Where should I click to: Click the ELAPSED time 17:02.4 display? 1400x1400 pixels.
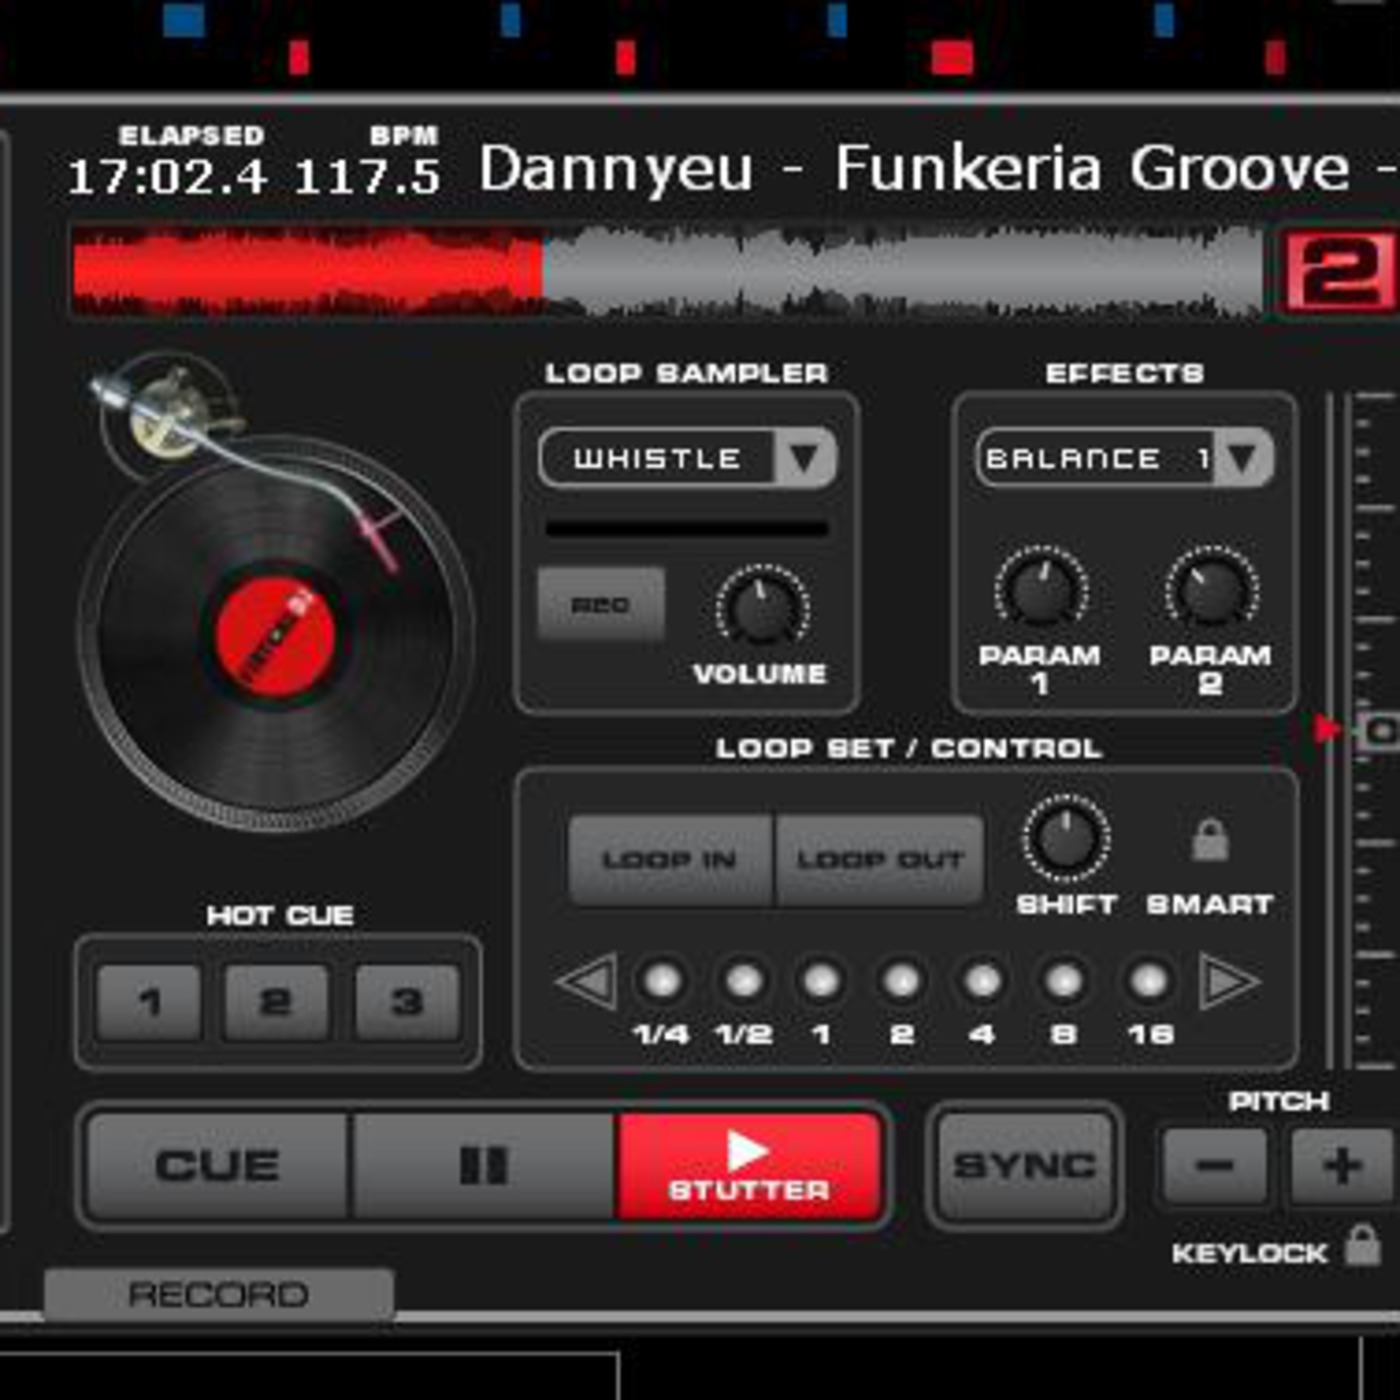167,177
